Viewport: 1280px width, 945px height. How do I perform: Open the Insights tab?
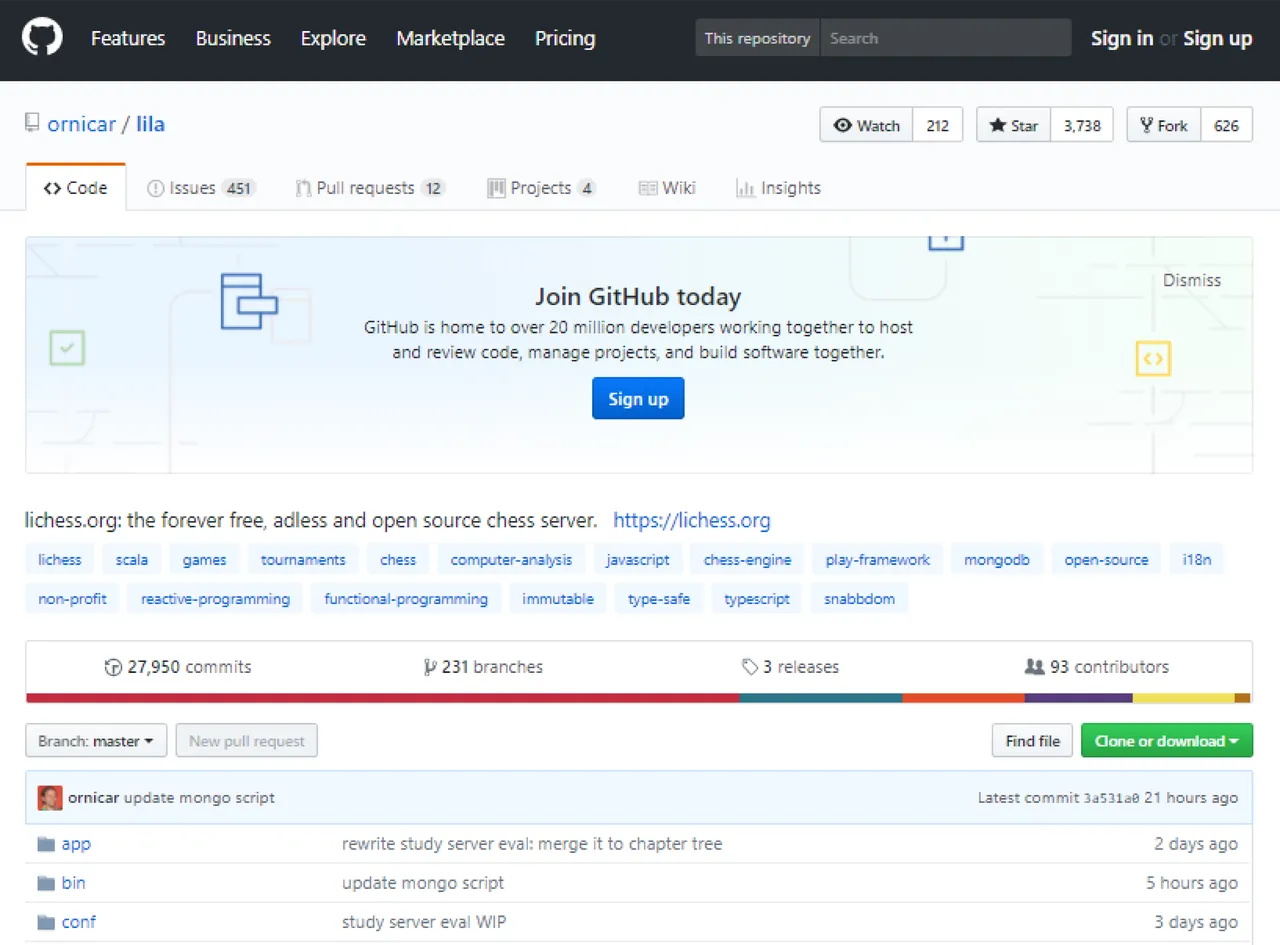pyautogui.click(x=778, y=188)
